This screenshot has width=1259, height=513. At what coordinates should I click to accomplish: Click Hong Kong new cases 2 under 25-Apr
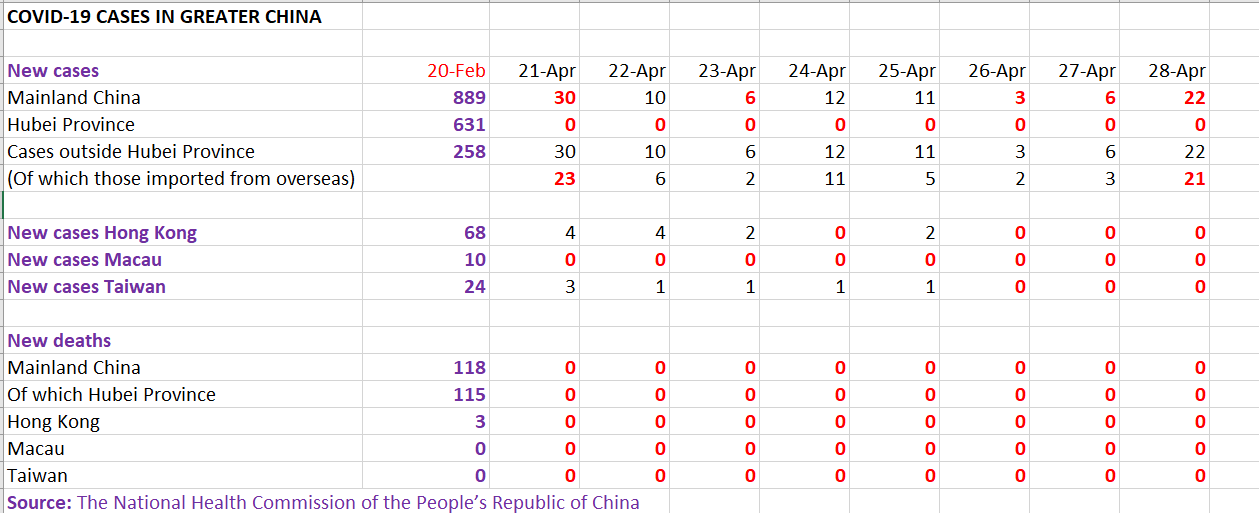click(930, 233)
